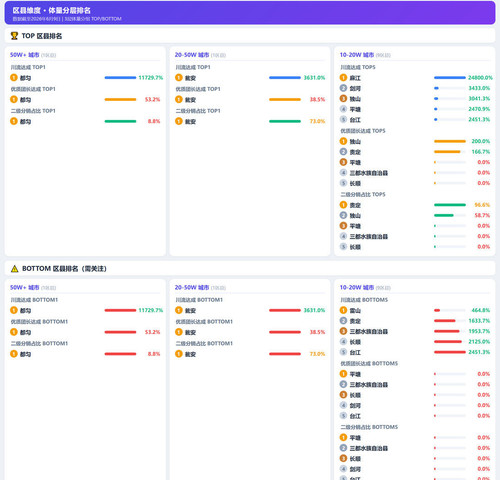This screenshot has height=480, width=500.
Task: Click the green bar in the 58.7% row
Action: pos(444,215)
